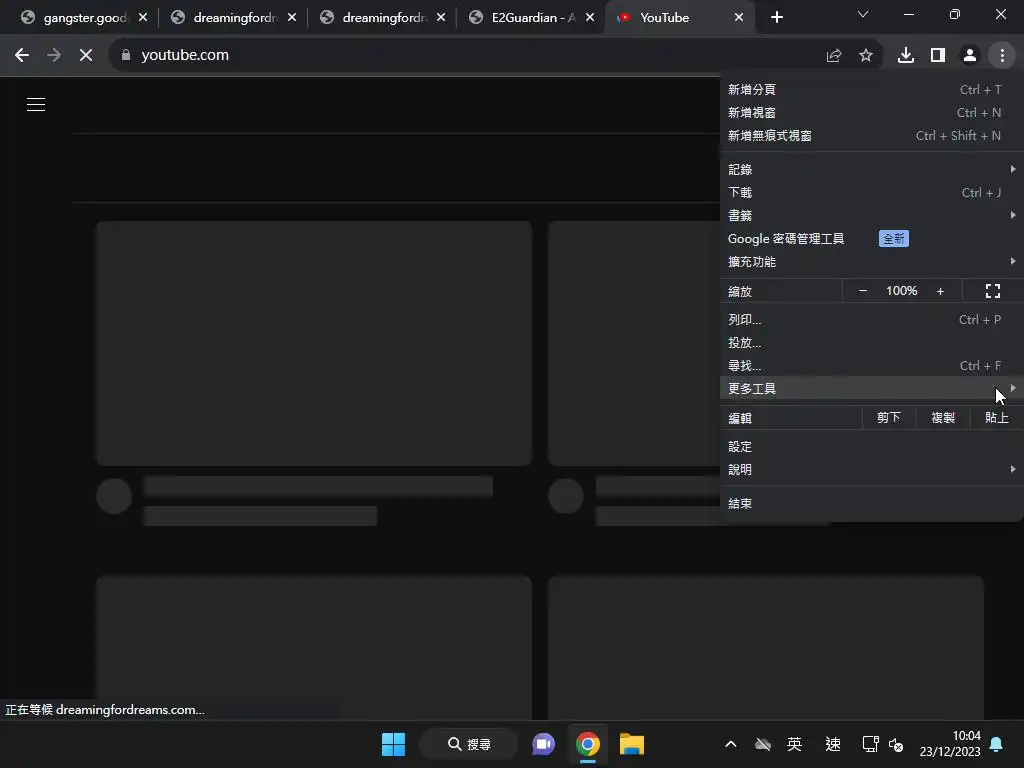Click the Chrome taskbar icon

click(588, 744)
